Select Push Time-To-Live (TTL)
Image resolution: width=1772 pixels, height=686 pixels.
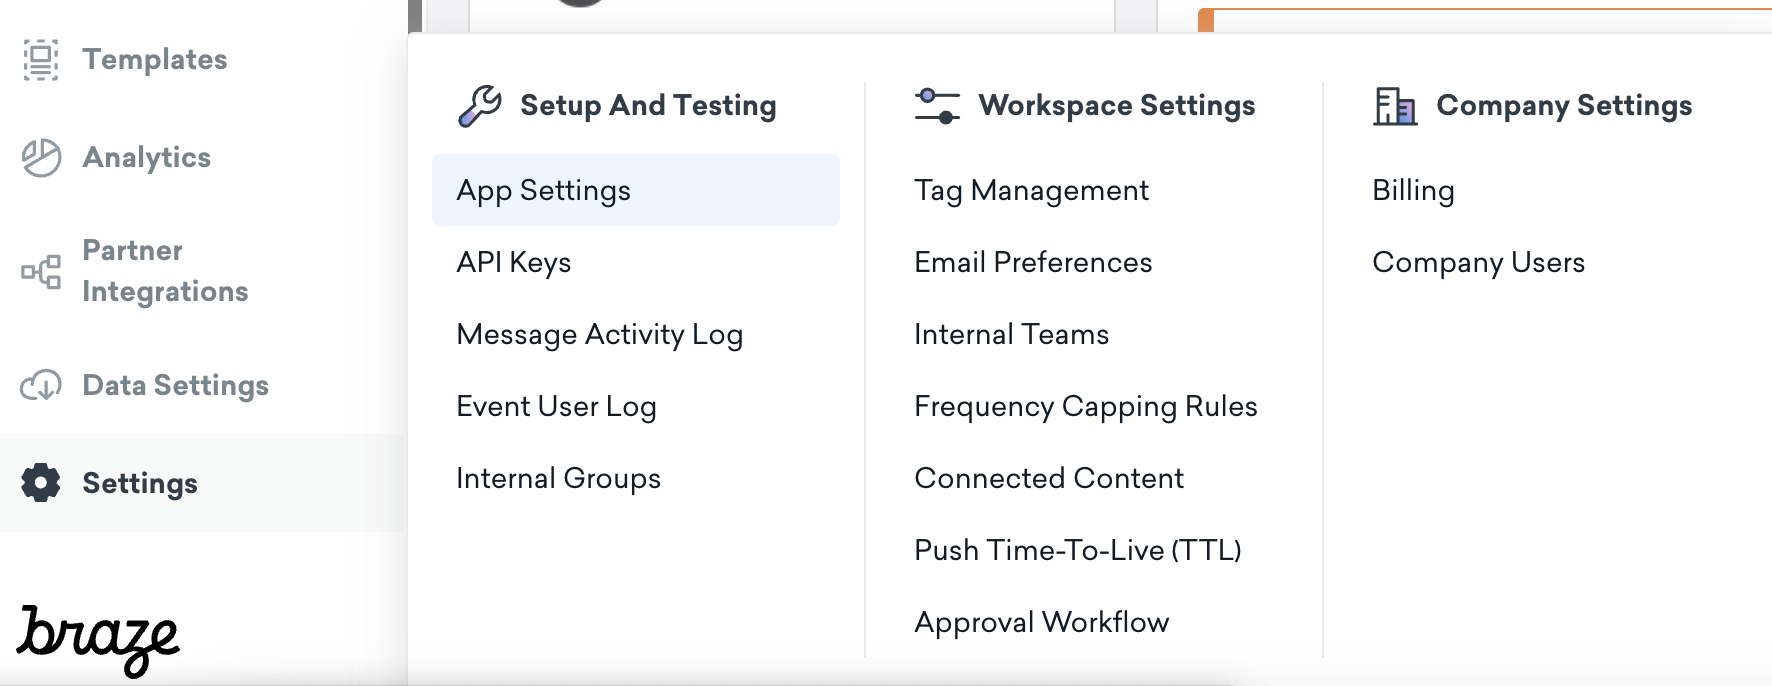(x=1077, y=550)
